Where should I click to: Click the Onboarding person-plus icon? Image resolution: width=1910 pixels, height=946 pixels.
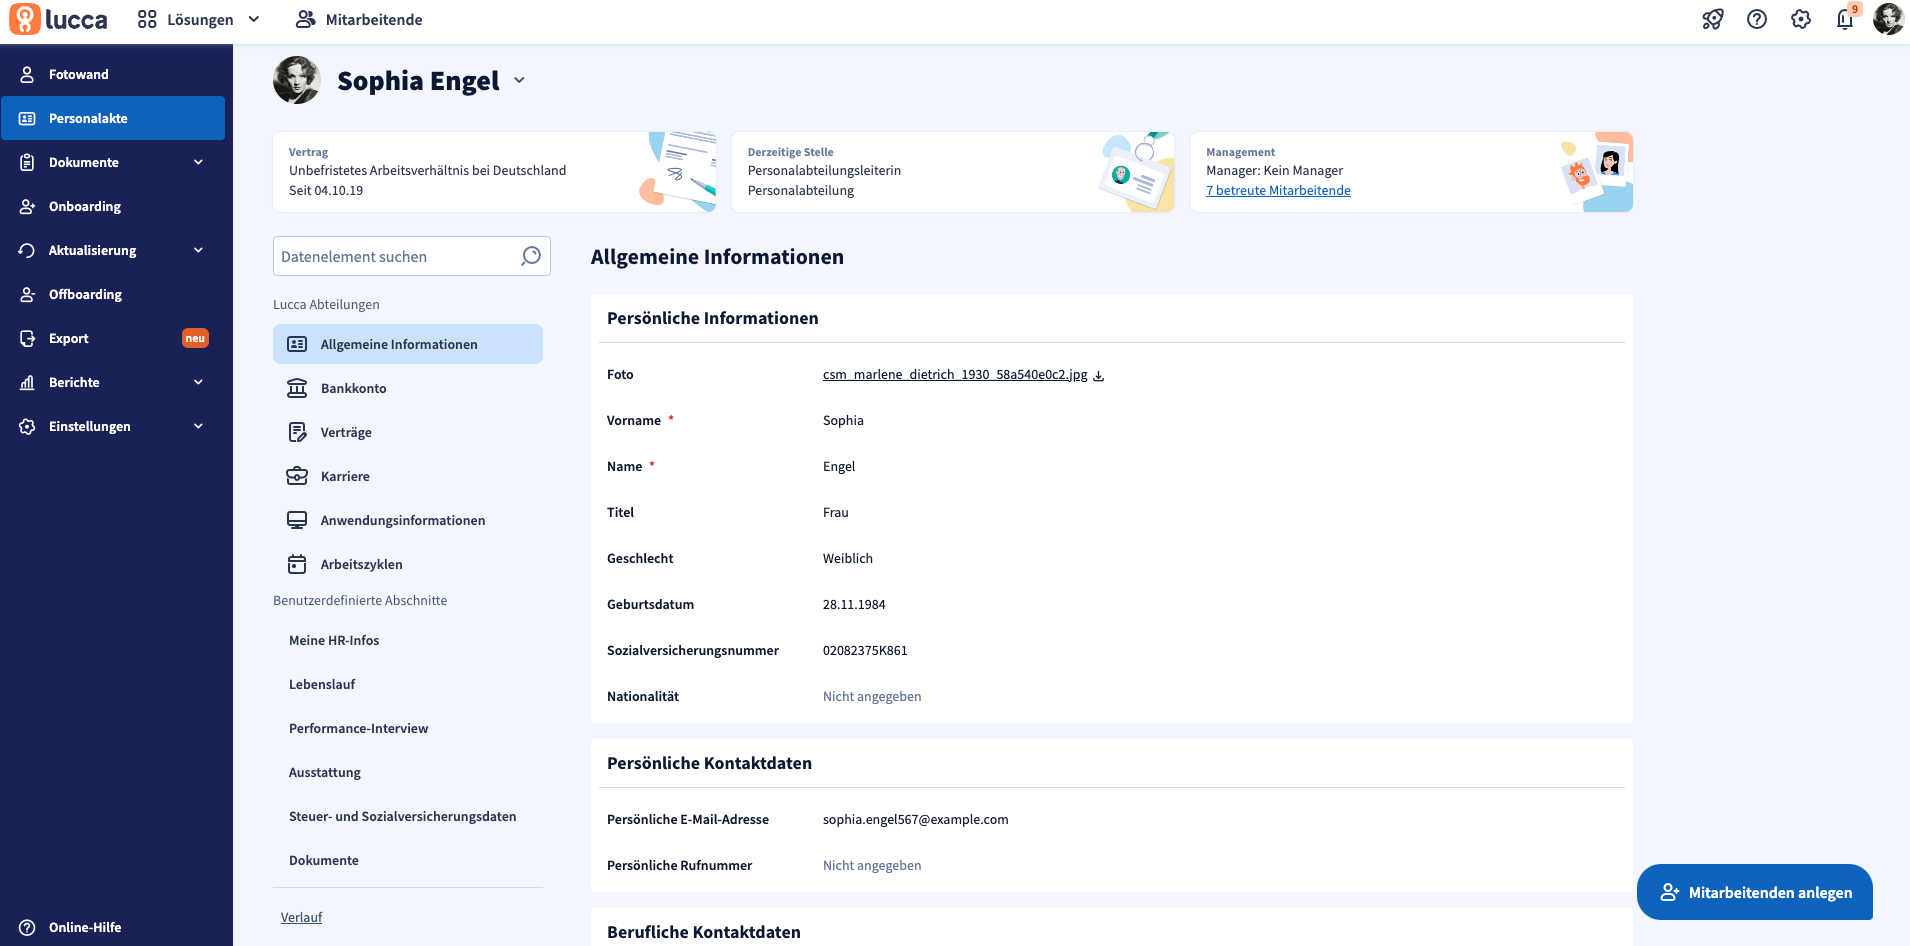pos(27,206)
